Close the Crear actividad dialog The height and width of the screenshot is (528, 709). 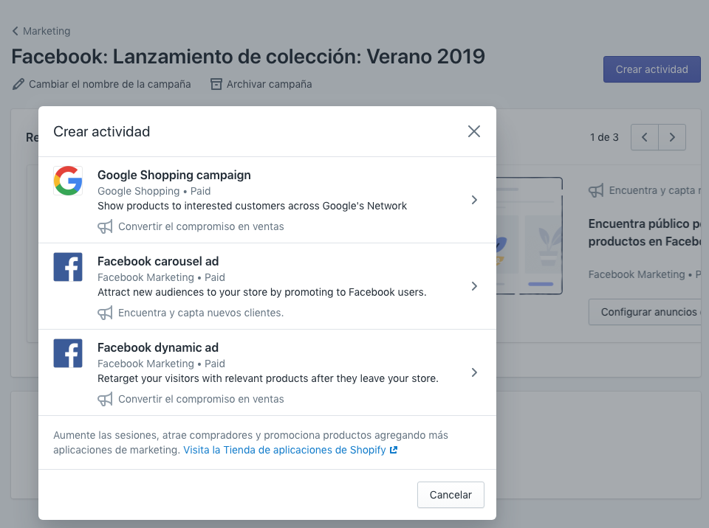tap(474, 131)
